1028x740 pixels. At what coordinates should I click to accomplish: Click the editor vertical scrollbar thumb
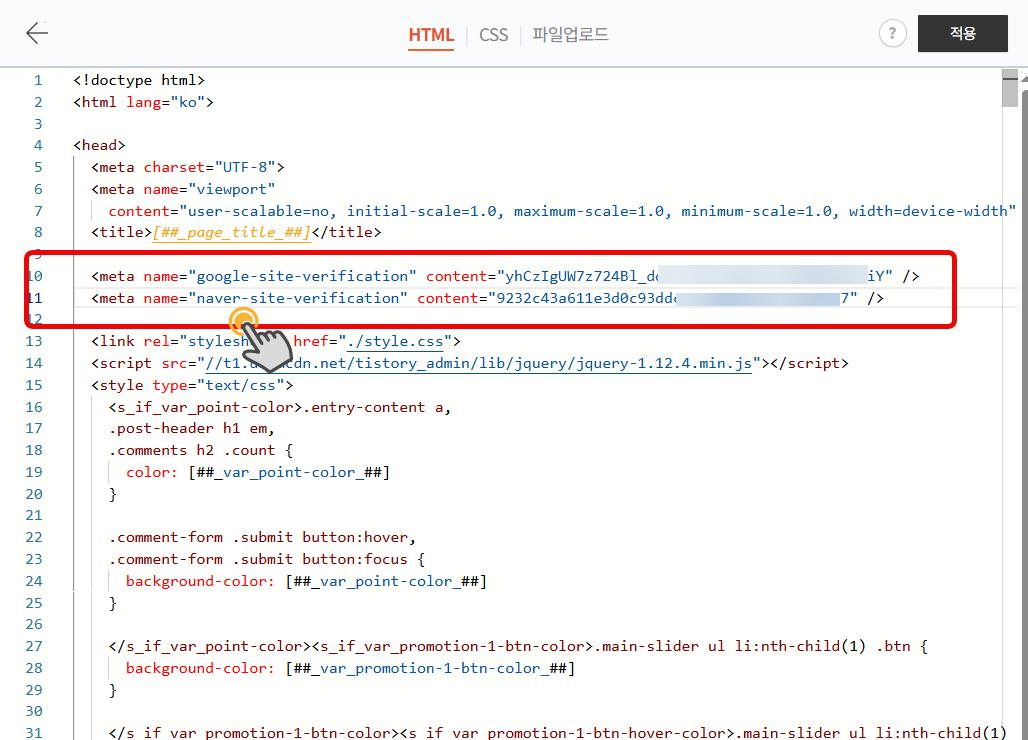point(1010,88)
